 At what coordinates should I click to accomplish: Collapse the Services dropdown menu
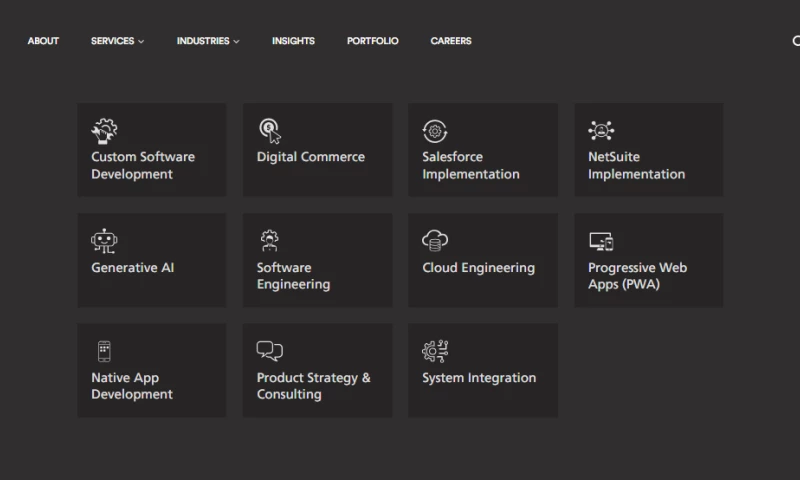[x=117, y=41]
